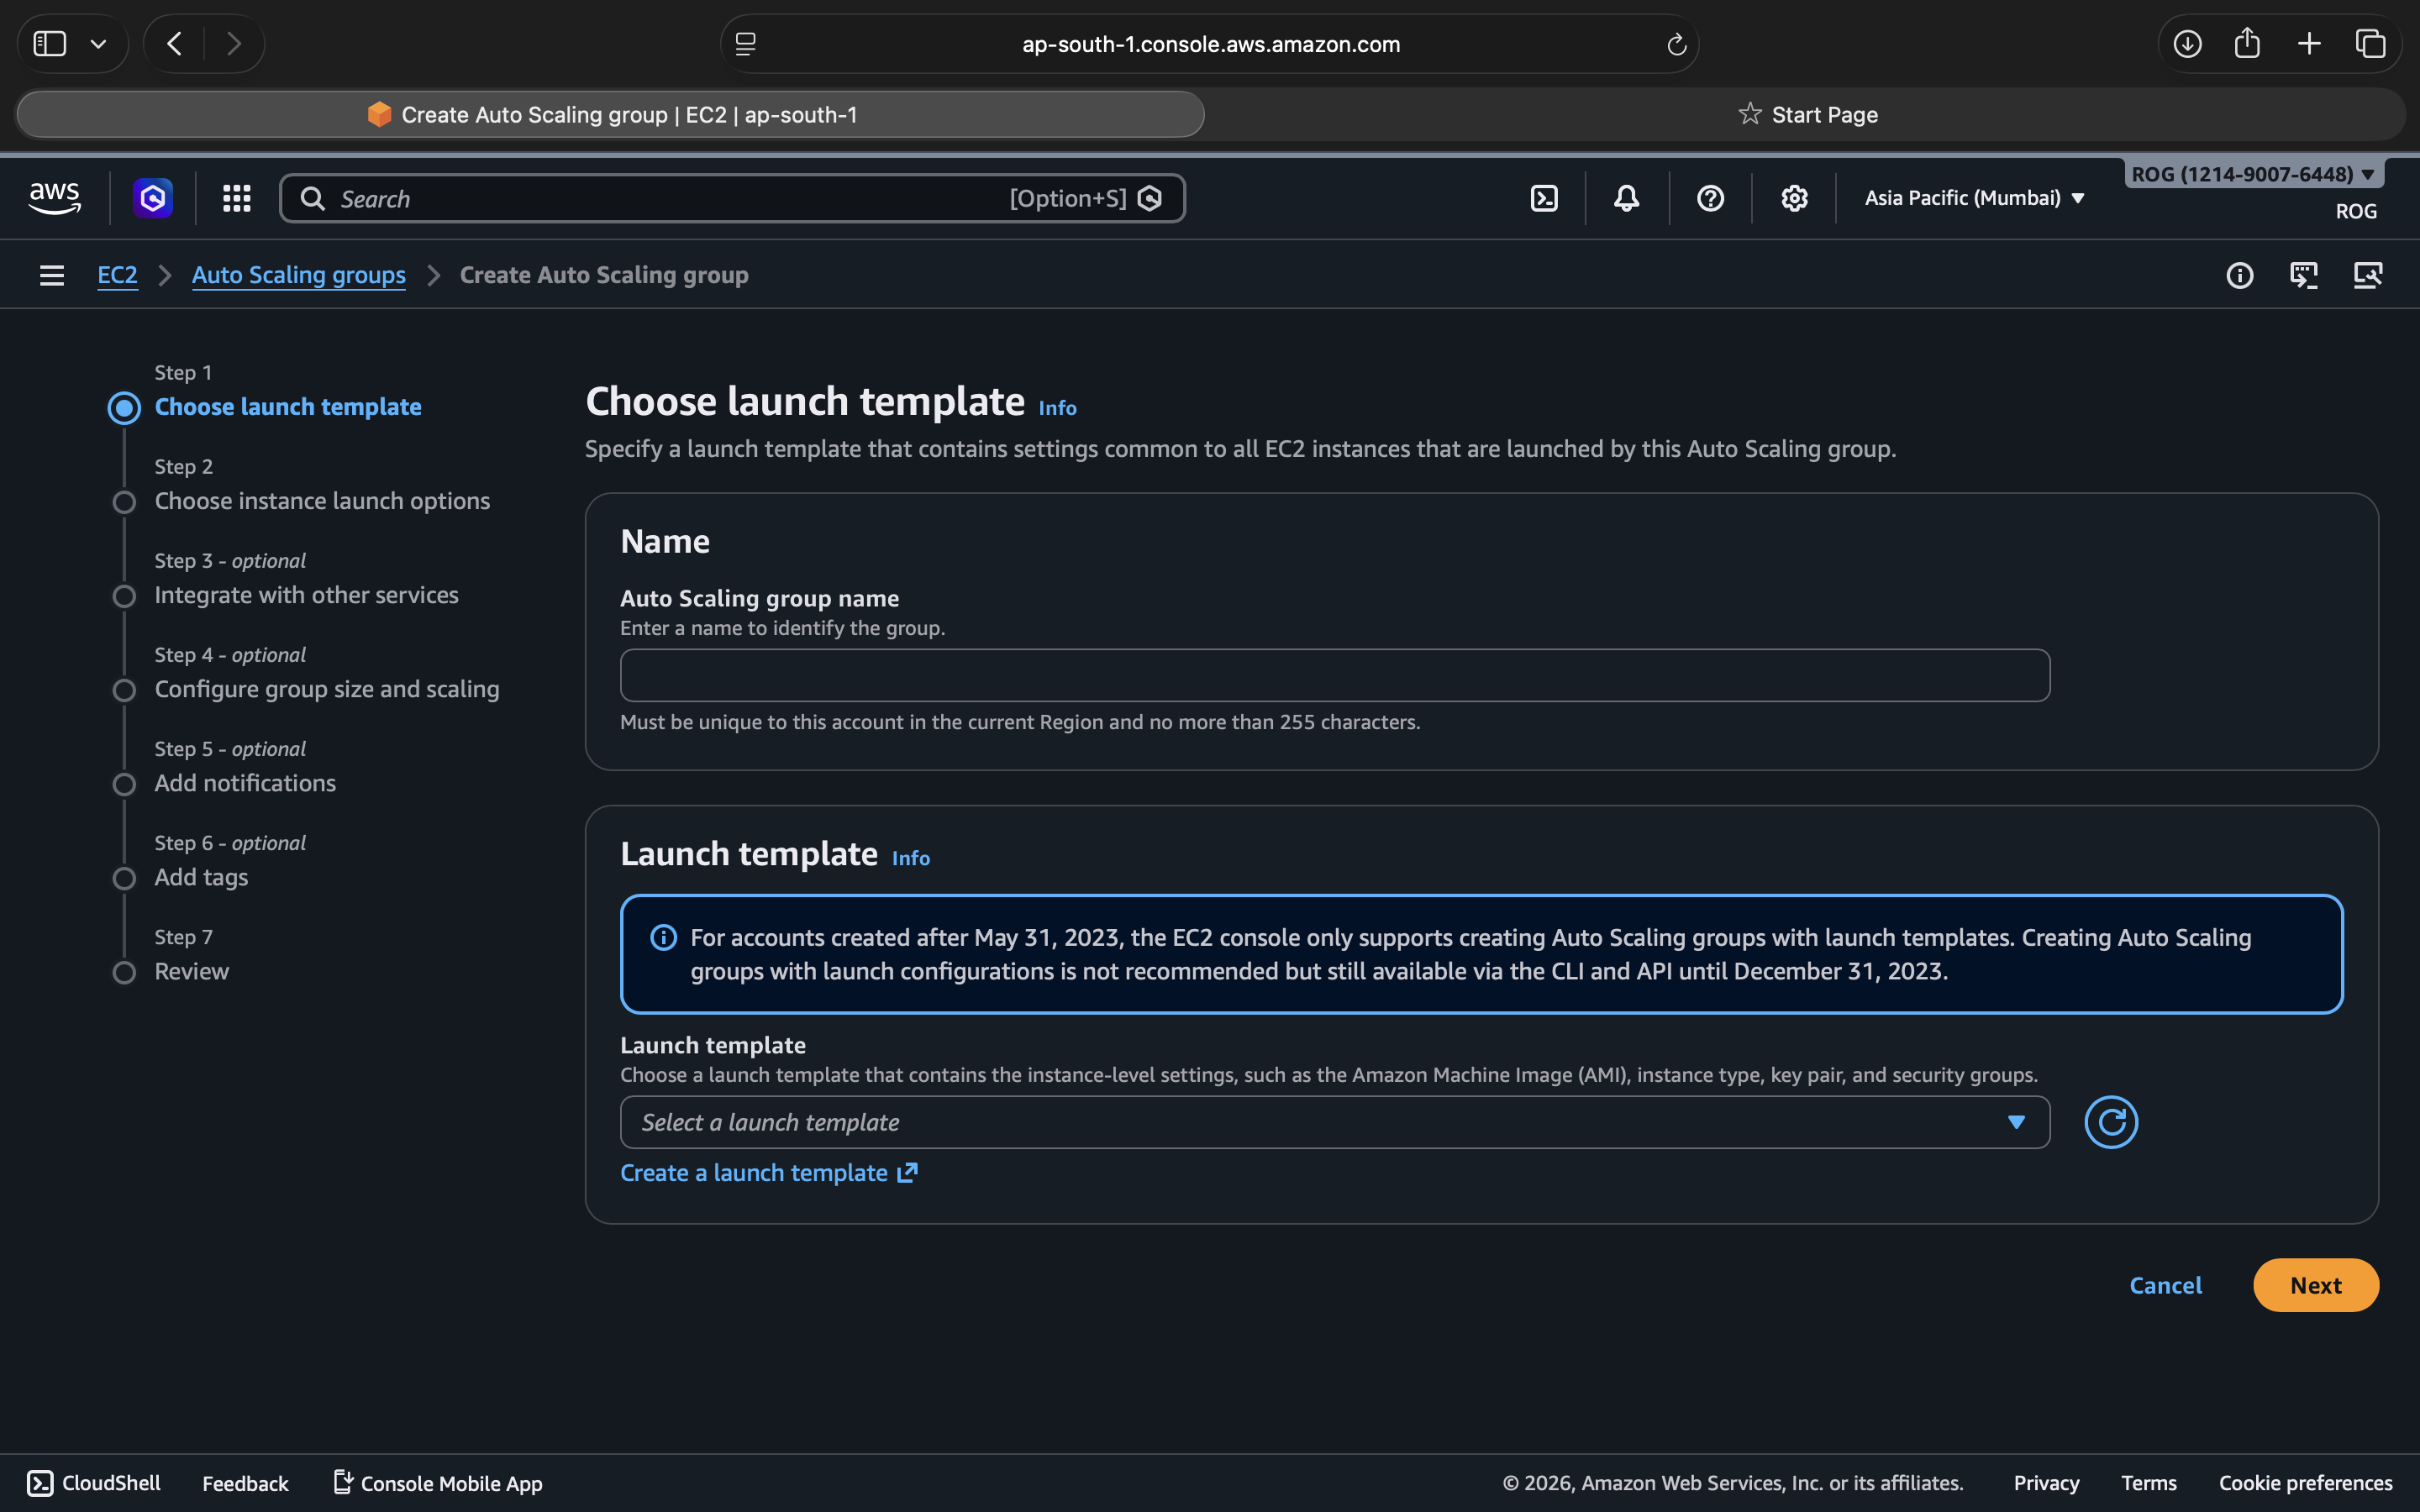Viewport: 2420px width, 1512px height.
Task: Open CloudShell from the top navigation icon
Action: tap(1544, 198)
